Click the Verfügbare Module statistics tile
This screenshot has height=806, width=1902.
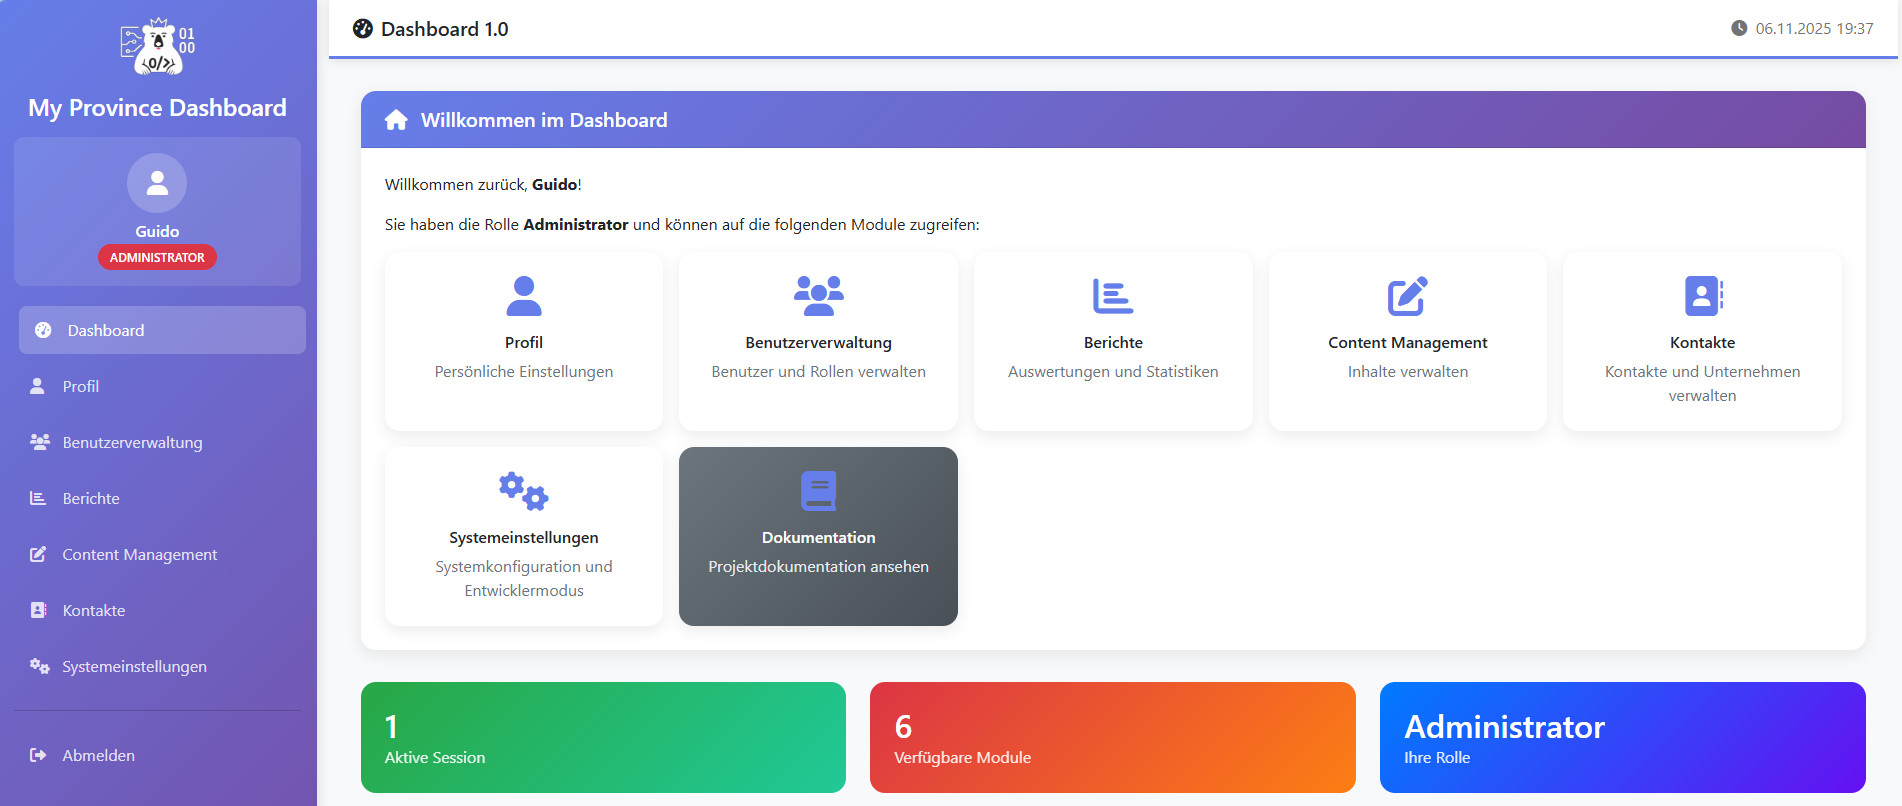click(x=1112, y=737)
